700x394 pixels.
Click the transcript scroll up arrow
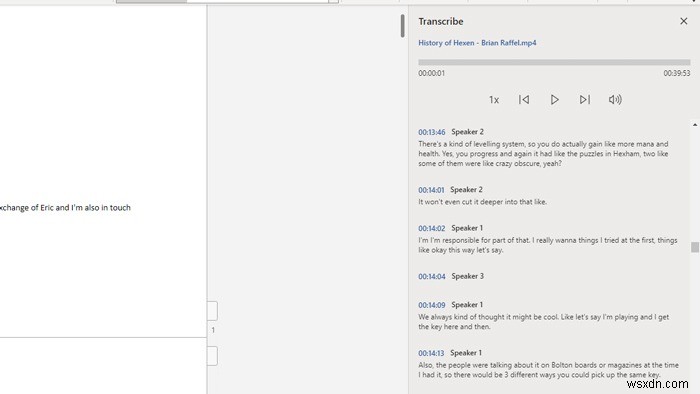[695, 124]
